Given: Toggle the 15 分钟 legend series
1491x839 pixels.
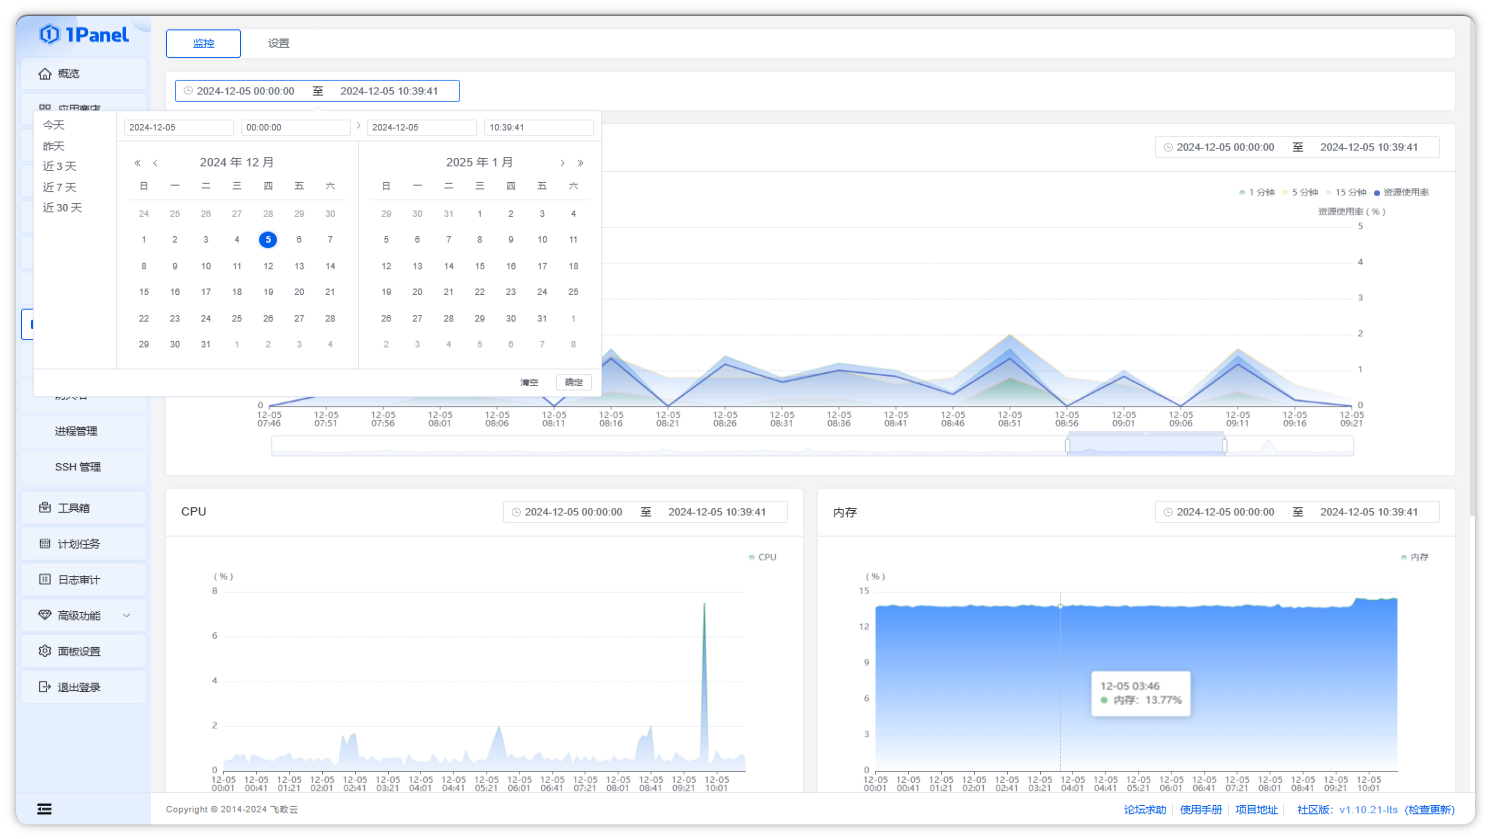Looking at the screenshot, I should click(x=1346, y=192).
